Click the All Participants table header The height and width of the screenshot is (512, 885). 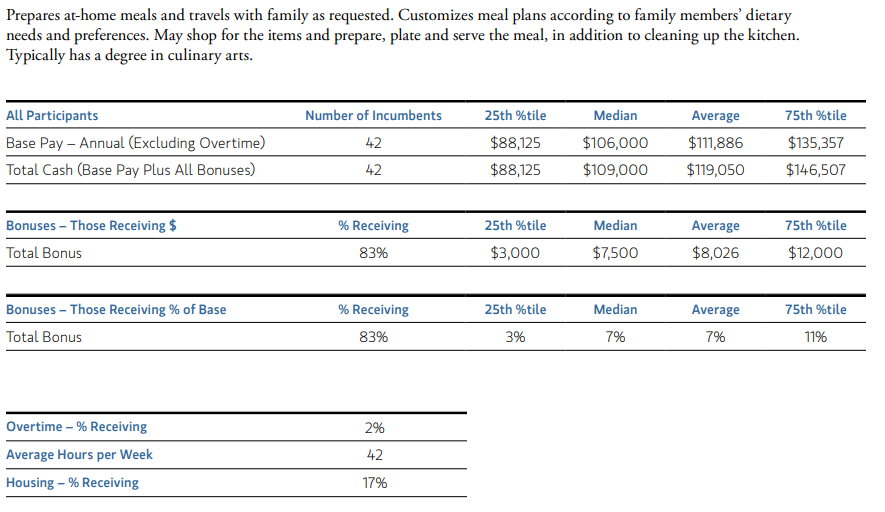52,116
